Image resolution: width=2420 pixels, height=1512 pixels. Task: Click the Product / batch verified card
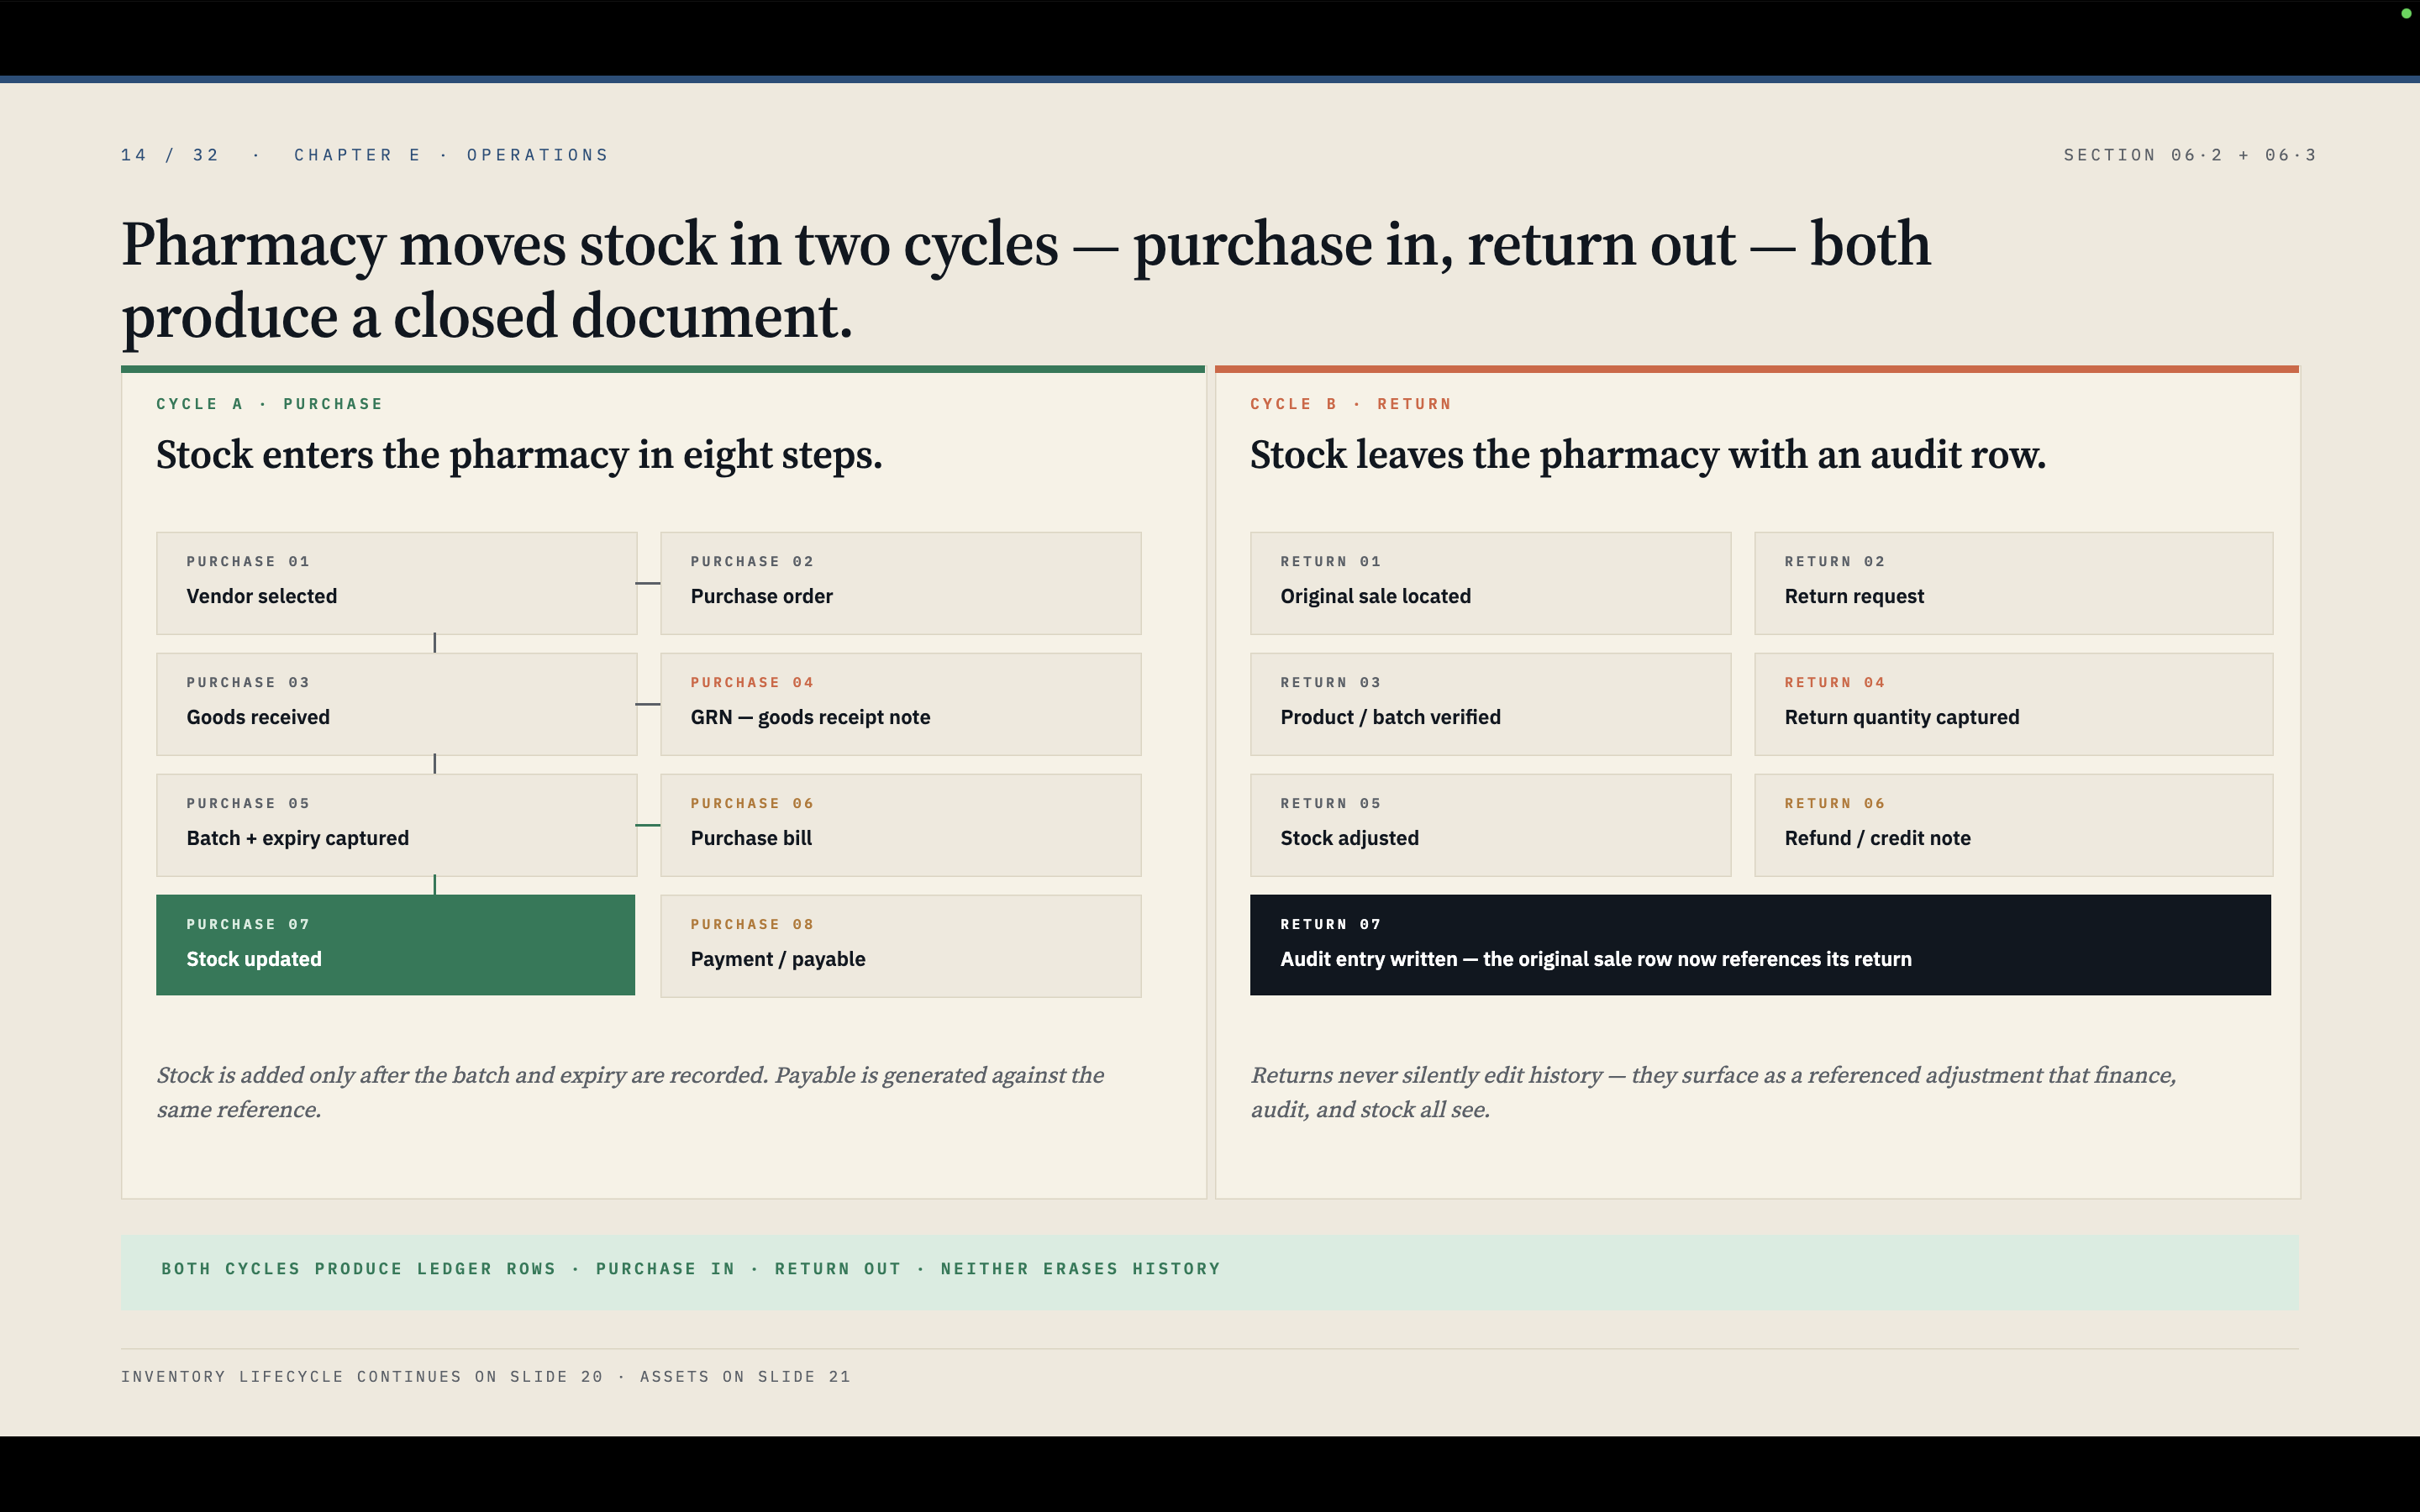(x=1490, y=704)
